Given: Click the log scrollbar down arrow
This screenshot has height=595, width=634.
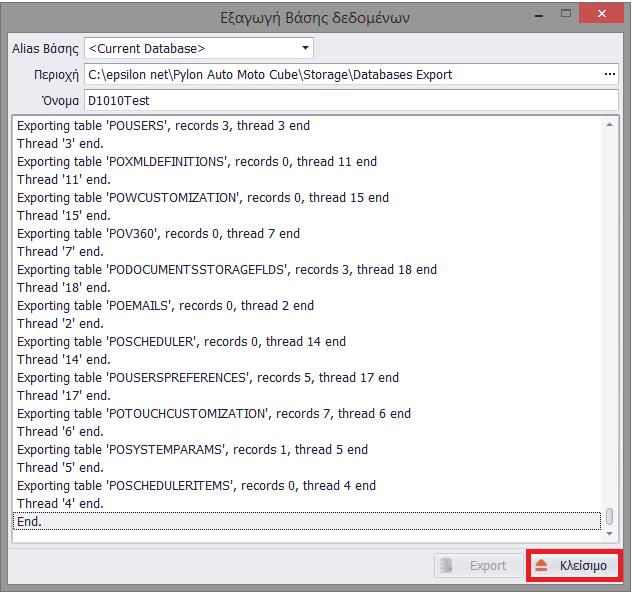Looking at the screenshot, I should [x=609, y=534].
